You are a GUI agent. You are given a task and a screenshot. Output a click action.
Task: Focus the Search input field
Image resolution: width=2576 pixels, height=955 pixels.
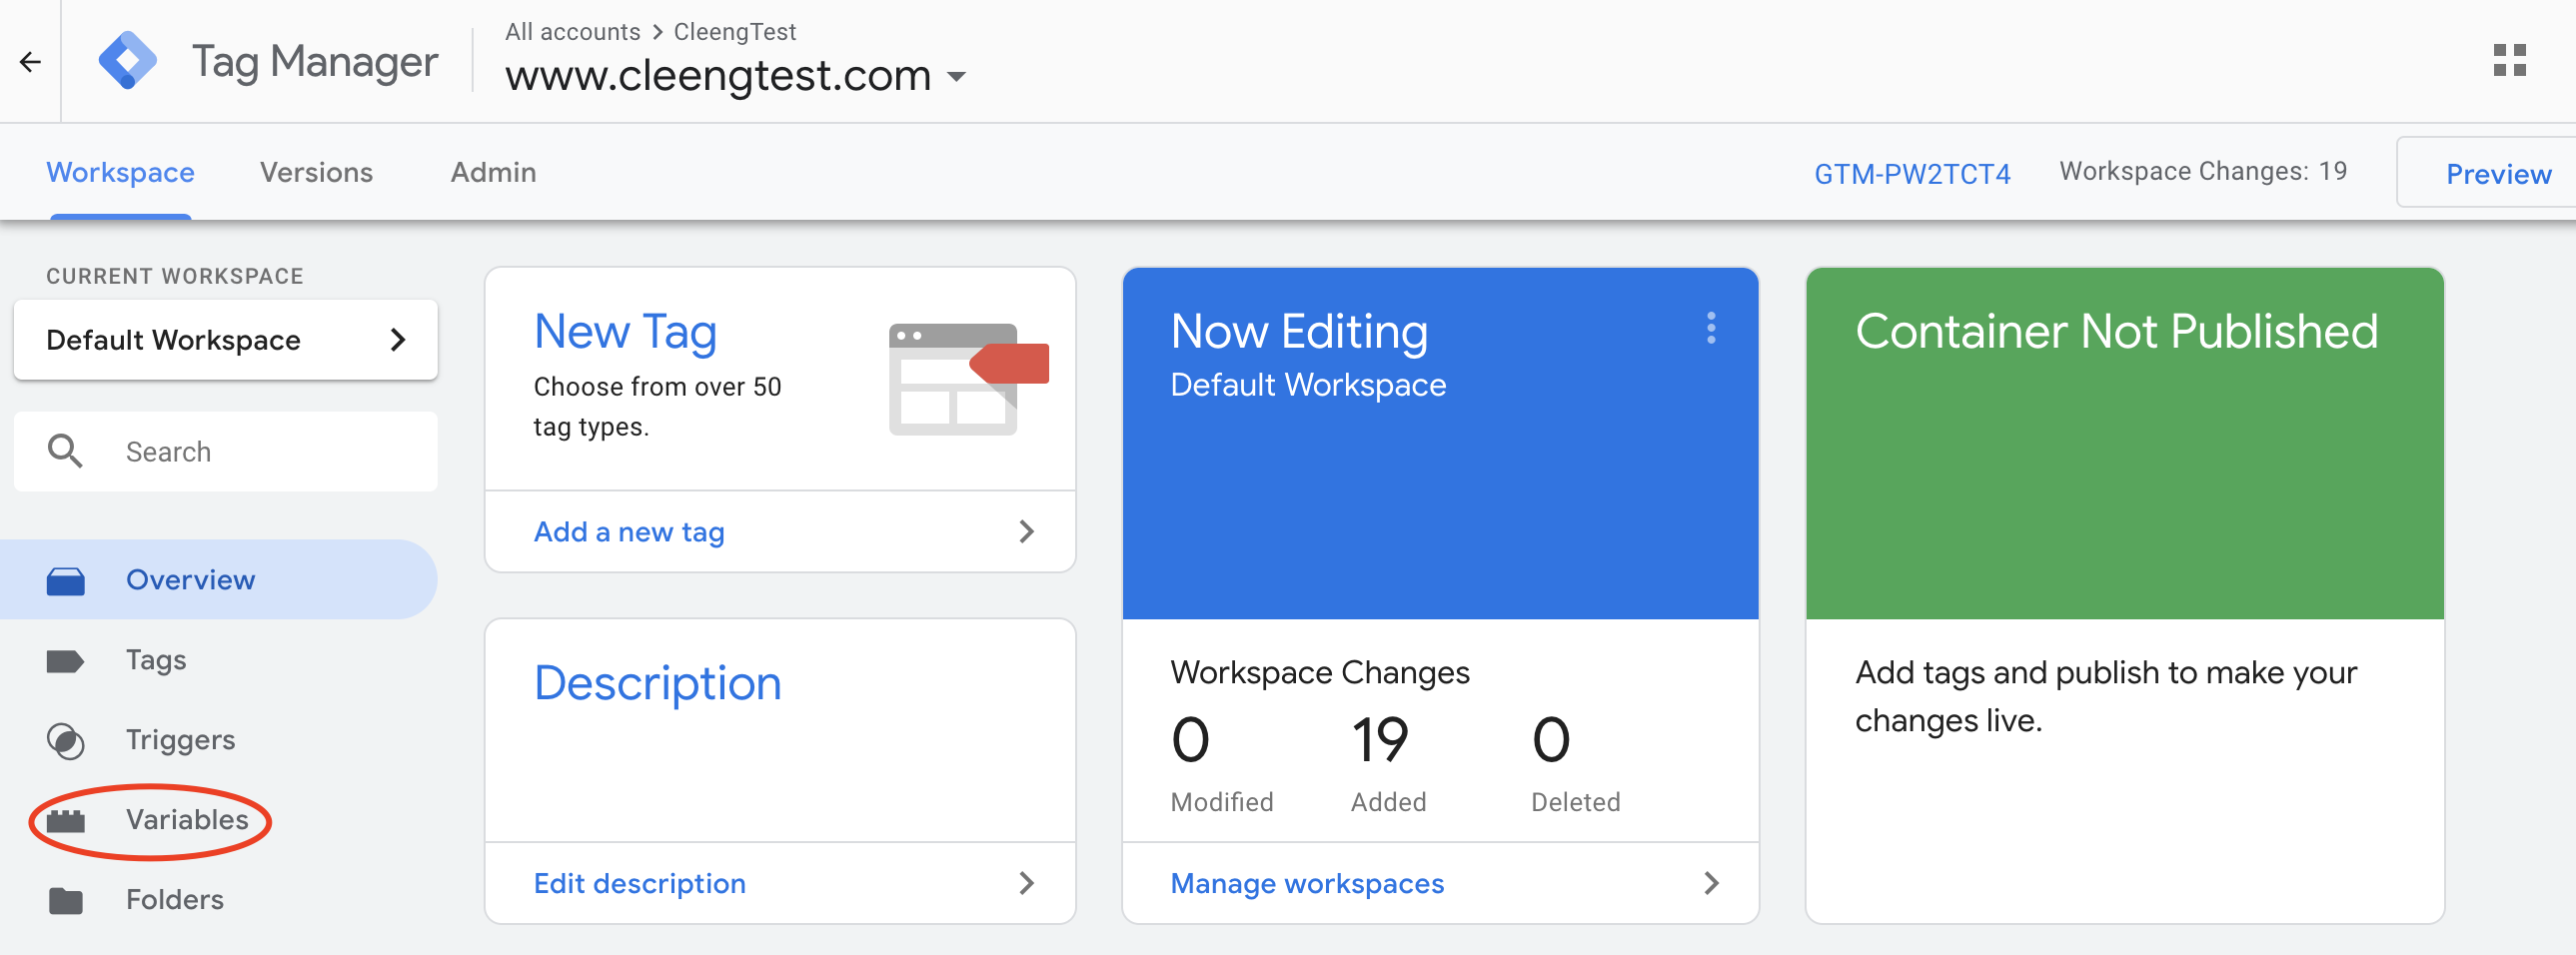click(x=226, y=451)
